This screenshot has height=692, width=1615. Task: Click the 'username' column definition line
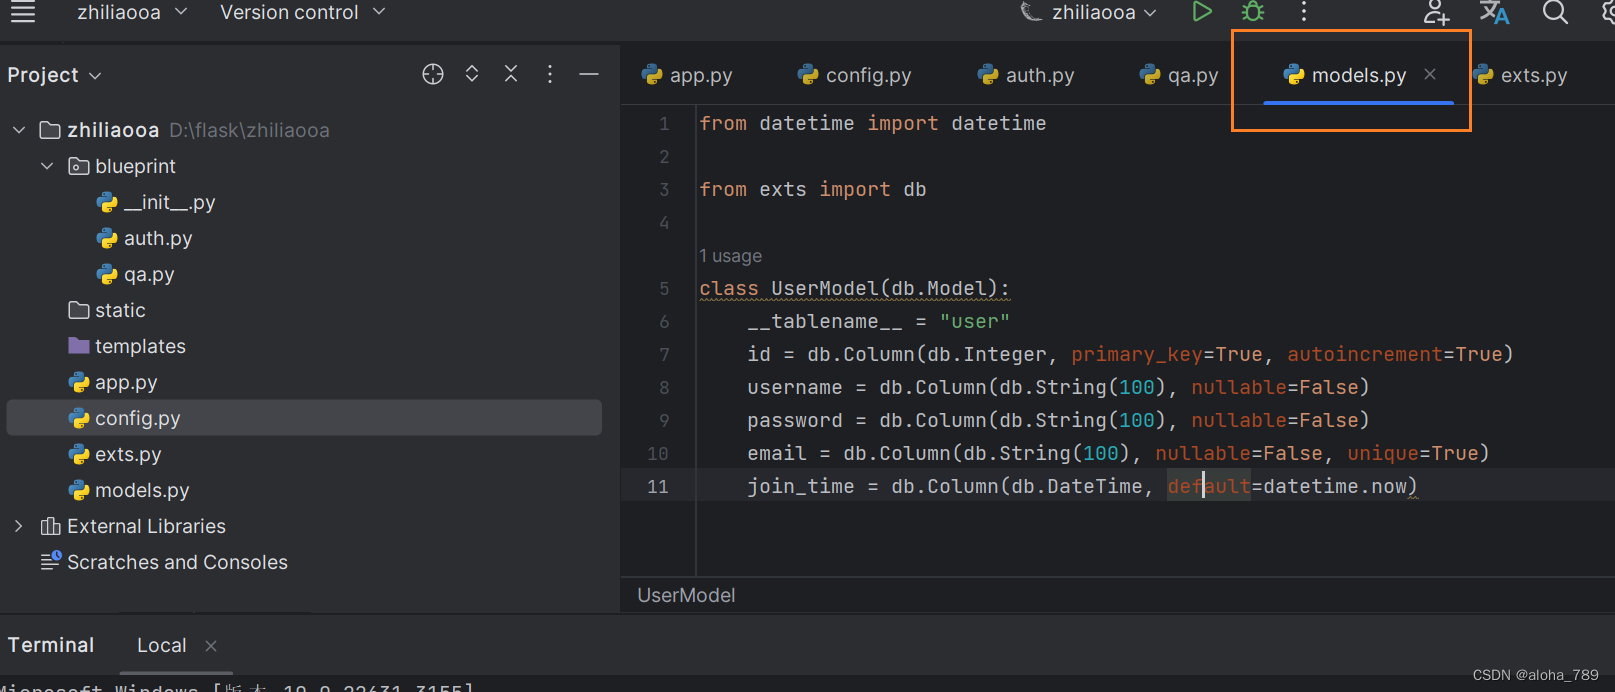pyautogui.click(x=1058, y=387)
